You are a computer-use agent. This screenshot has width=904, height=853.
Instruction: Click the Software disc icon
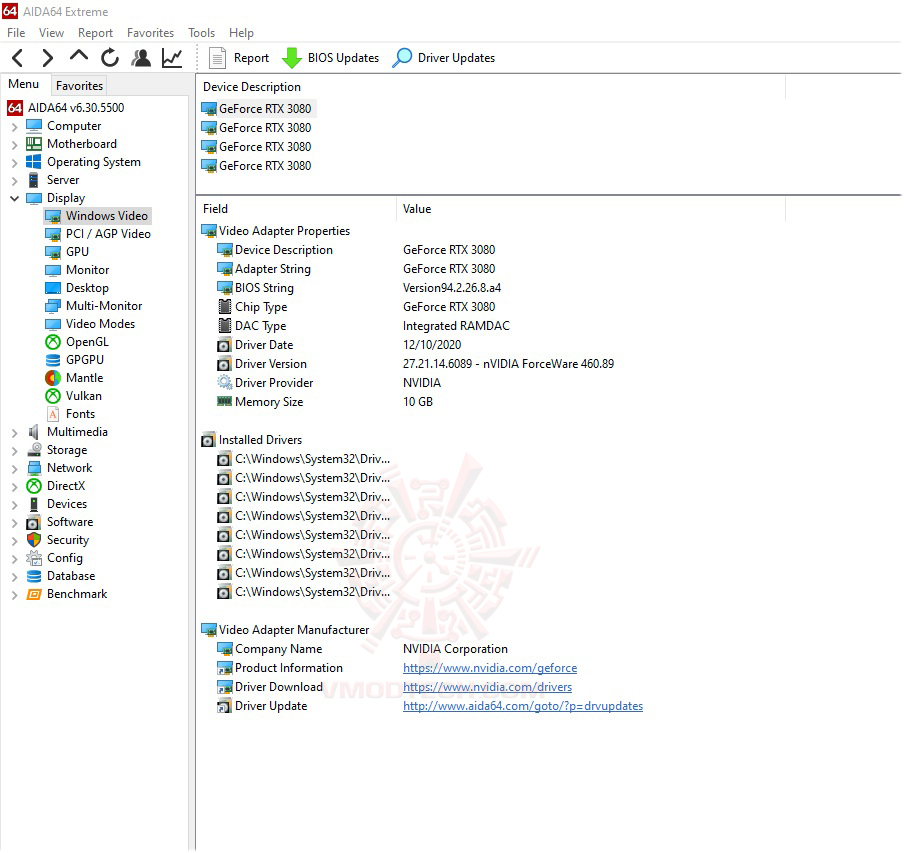click(x=34, y=522)
